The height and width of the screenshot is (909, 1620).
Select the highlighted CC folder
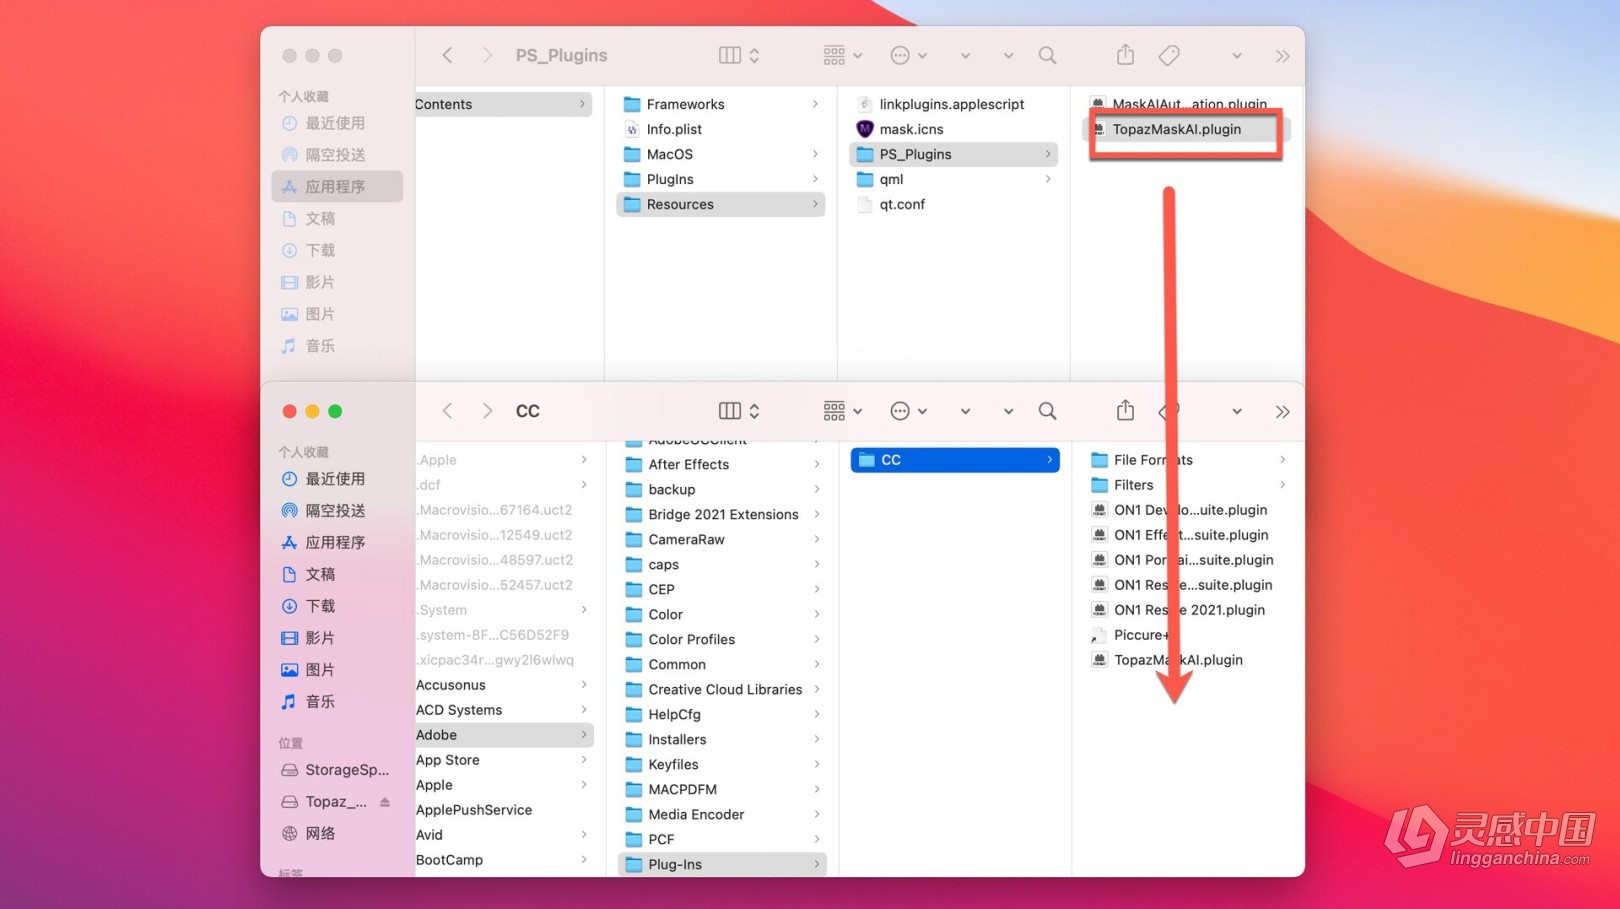point(955,460)
